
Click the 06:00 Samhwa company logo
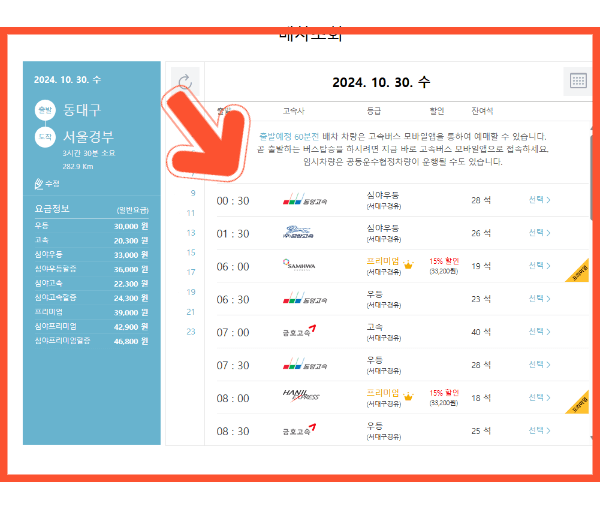[299, 265]
